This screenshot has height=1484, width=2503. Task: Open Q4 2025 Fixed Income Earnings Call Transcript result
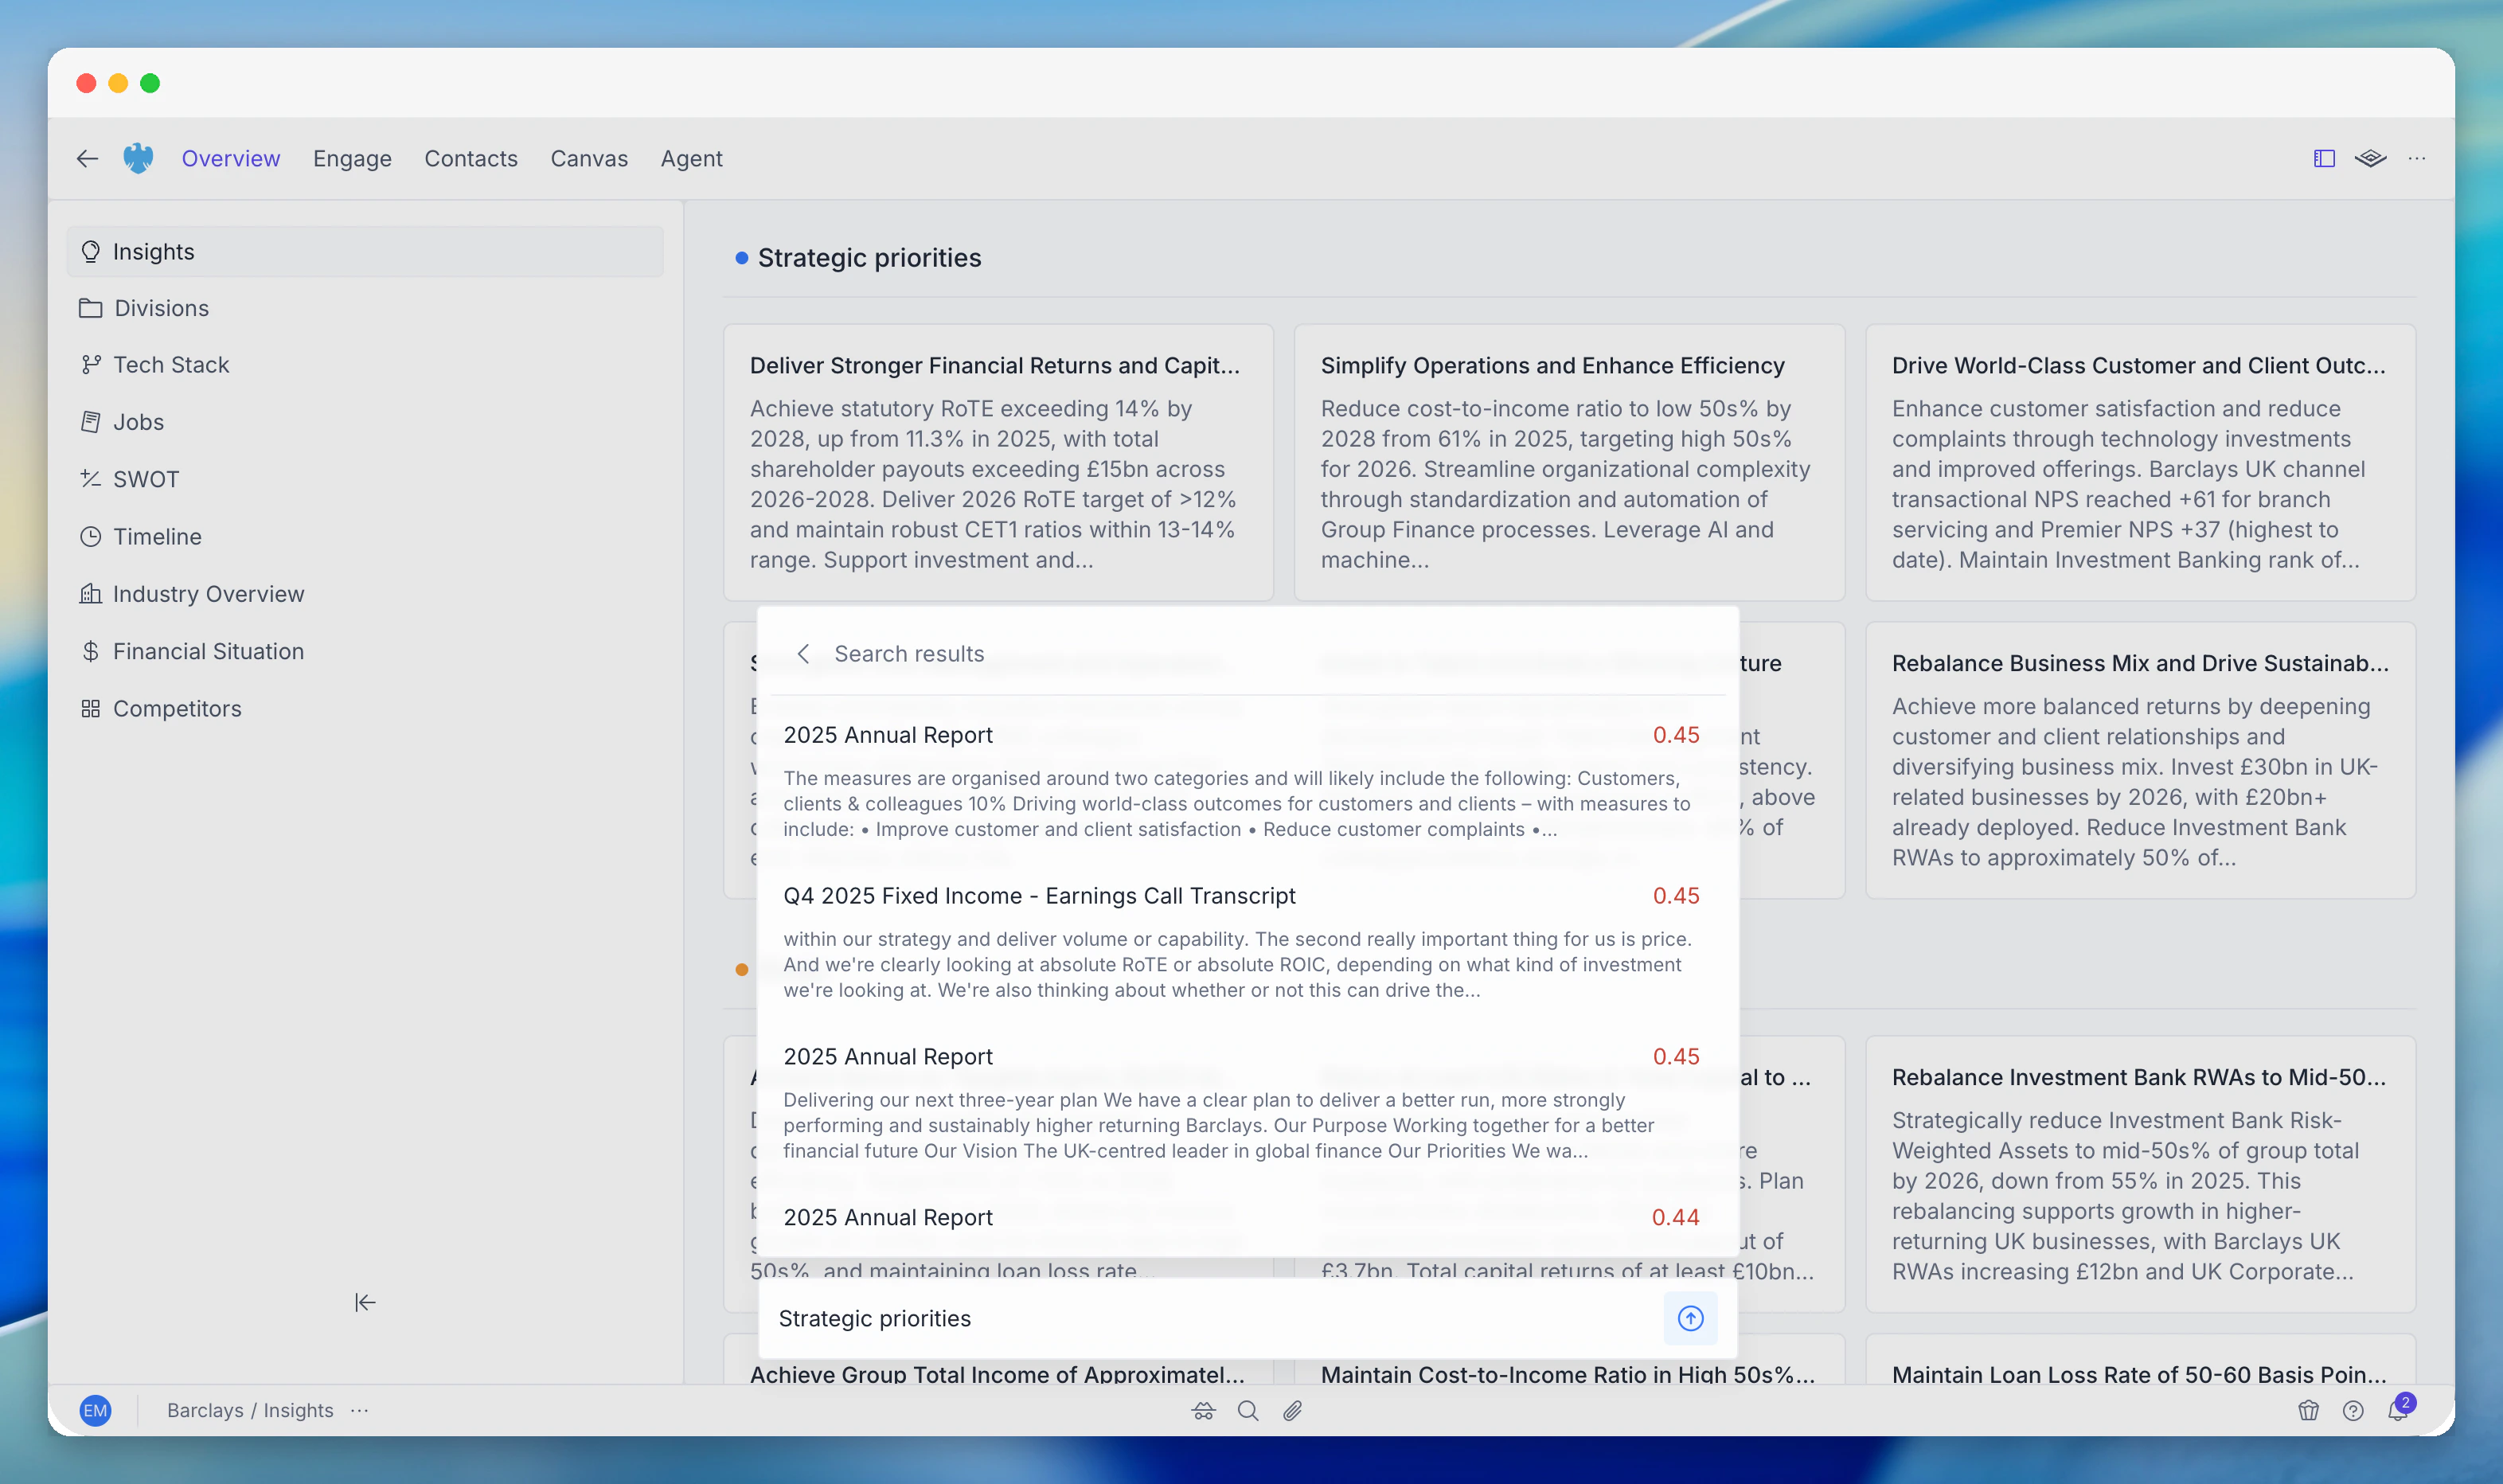click(1241, 941)
